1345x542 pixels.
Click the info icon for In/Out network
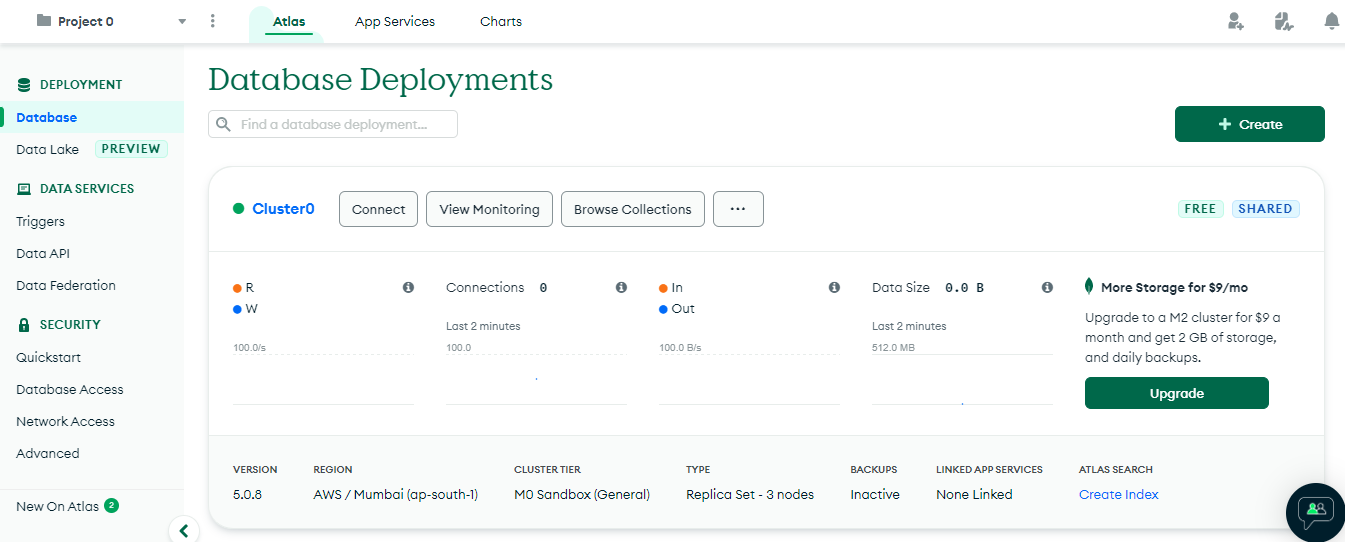click(834, 287)
